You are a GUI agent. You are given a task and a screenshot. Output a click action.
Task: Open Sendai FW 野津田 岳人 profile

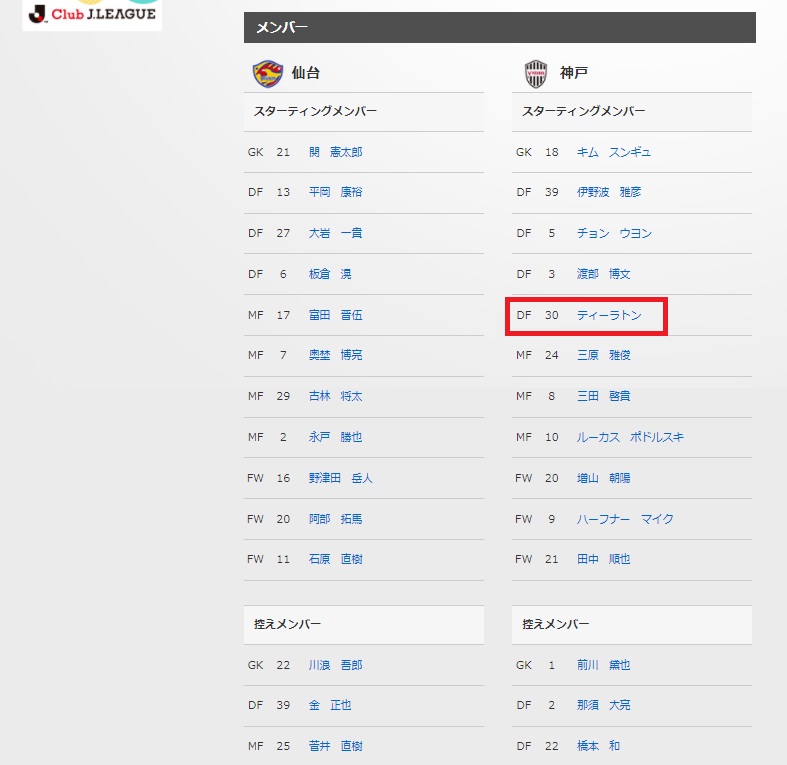(341, 478)
